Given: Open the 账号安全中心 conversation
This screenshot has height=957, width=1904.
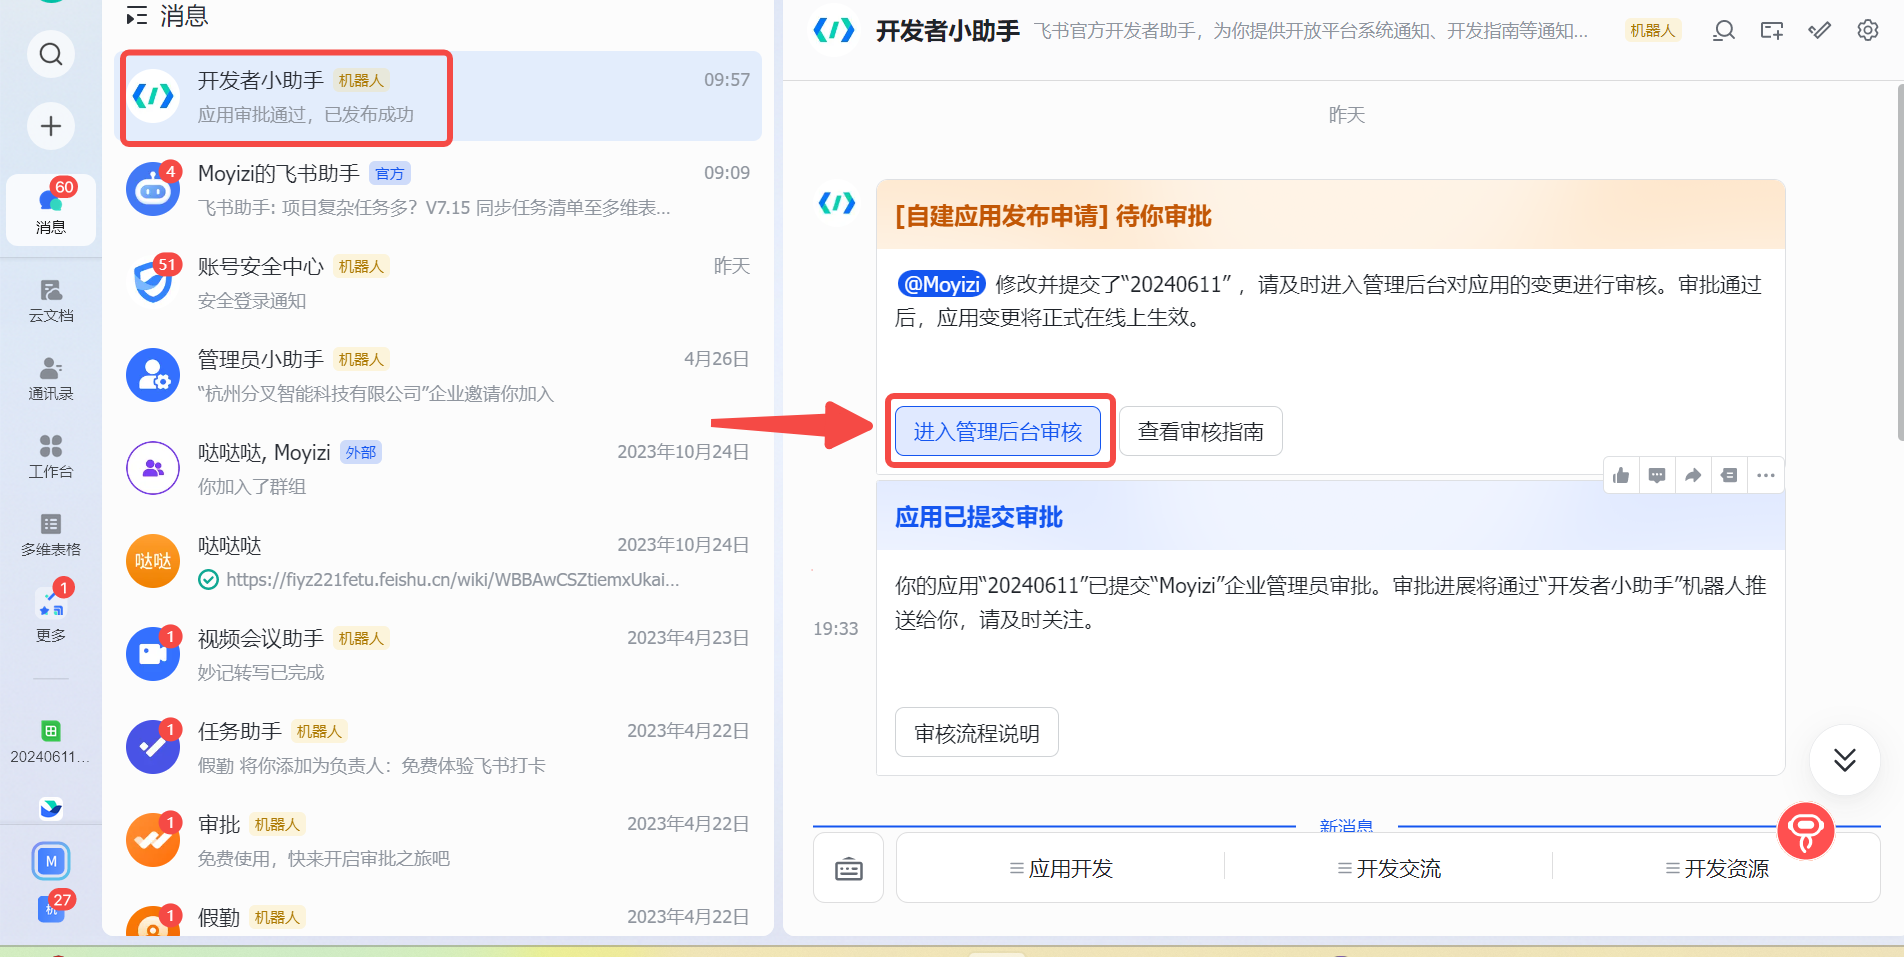Looking at the screenshot, I should tap(438, 282).
